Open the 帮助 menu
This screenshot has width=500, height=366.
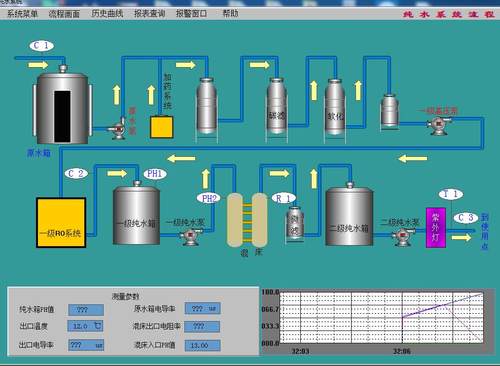[230, 14]
